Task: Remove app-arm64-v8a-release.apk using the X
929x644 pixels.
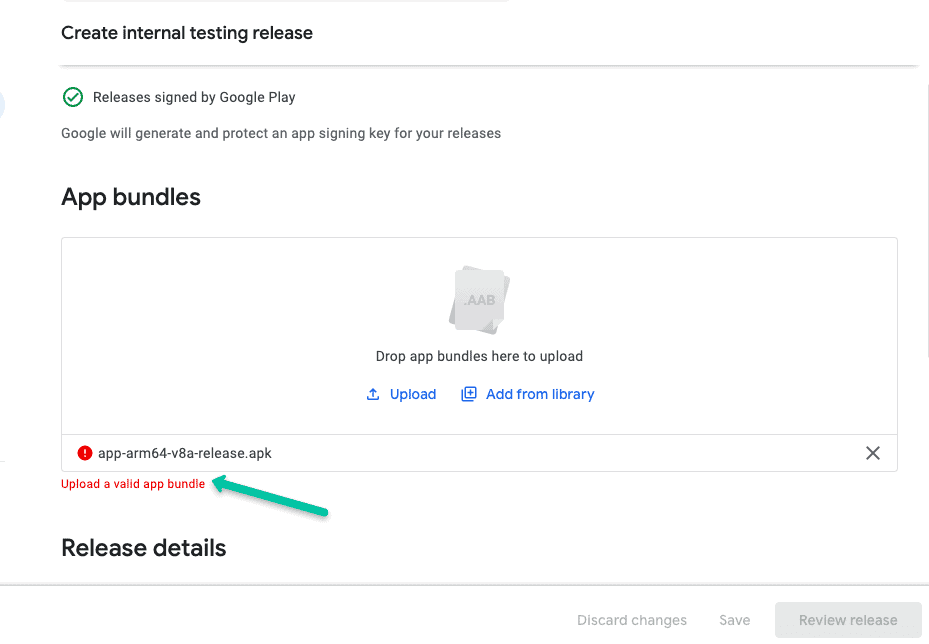Action: [x=872, y=453]
